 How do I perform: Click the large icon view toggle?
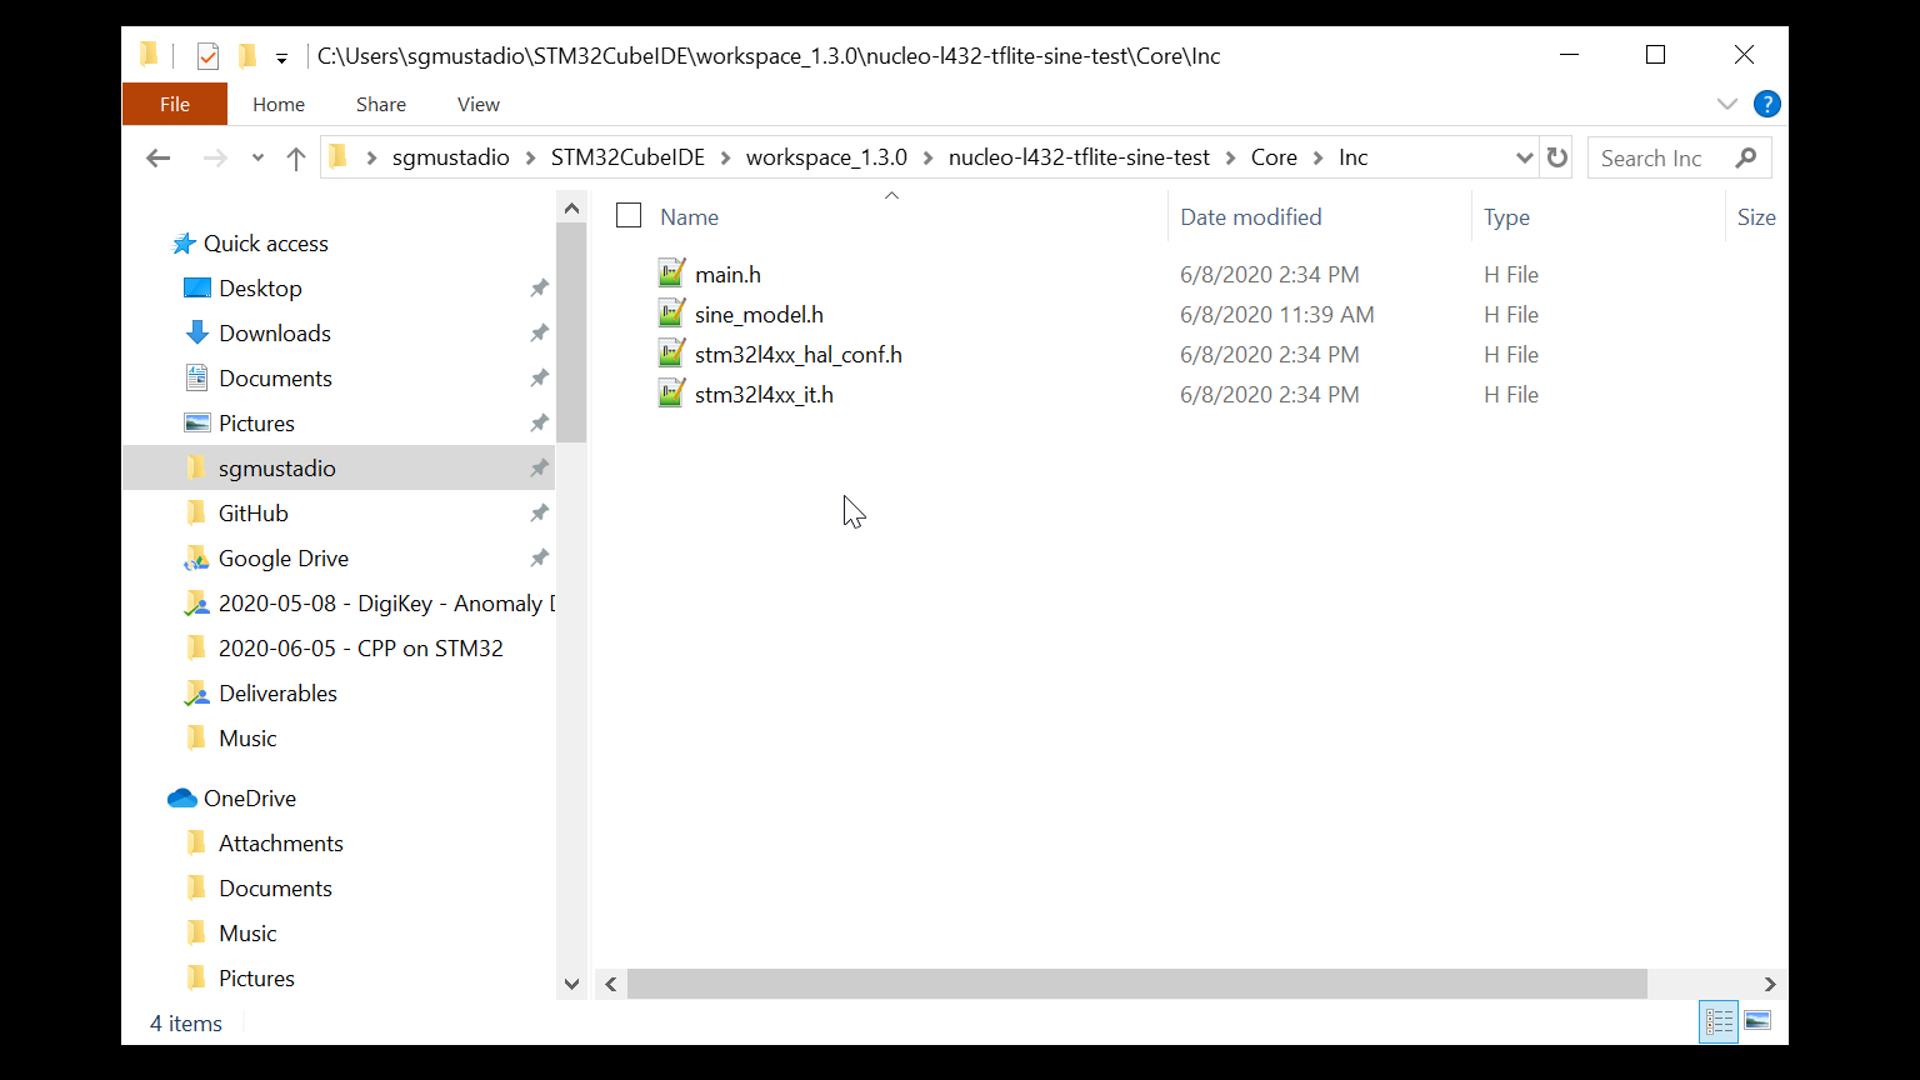pos(1758,1022)
